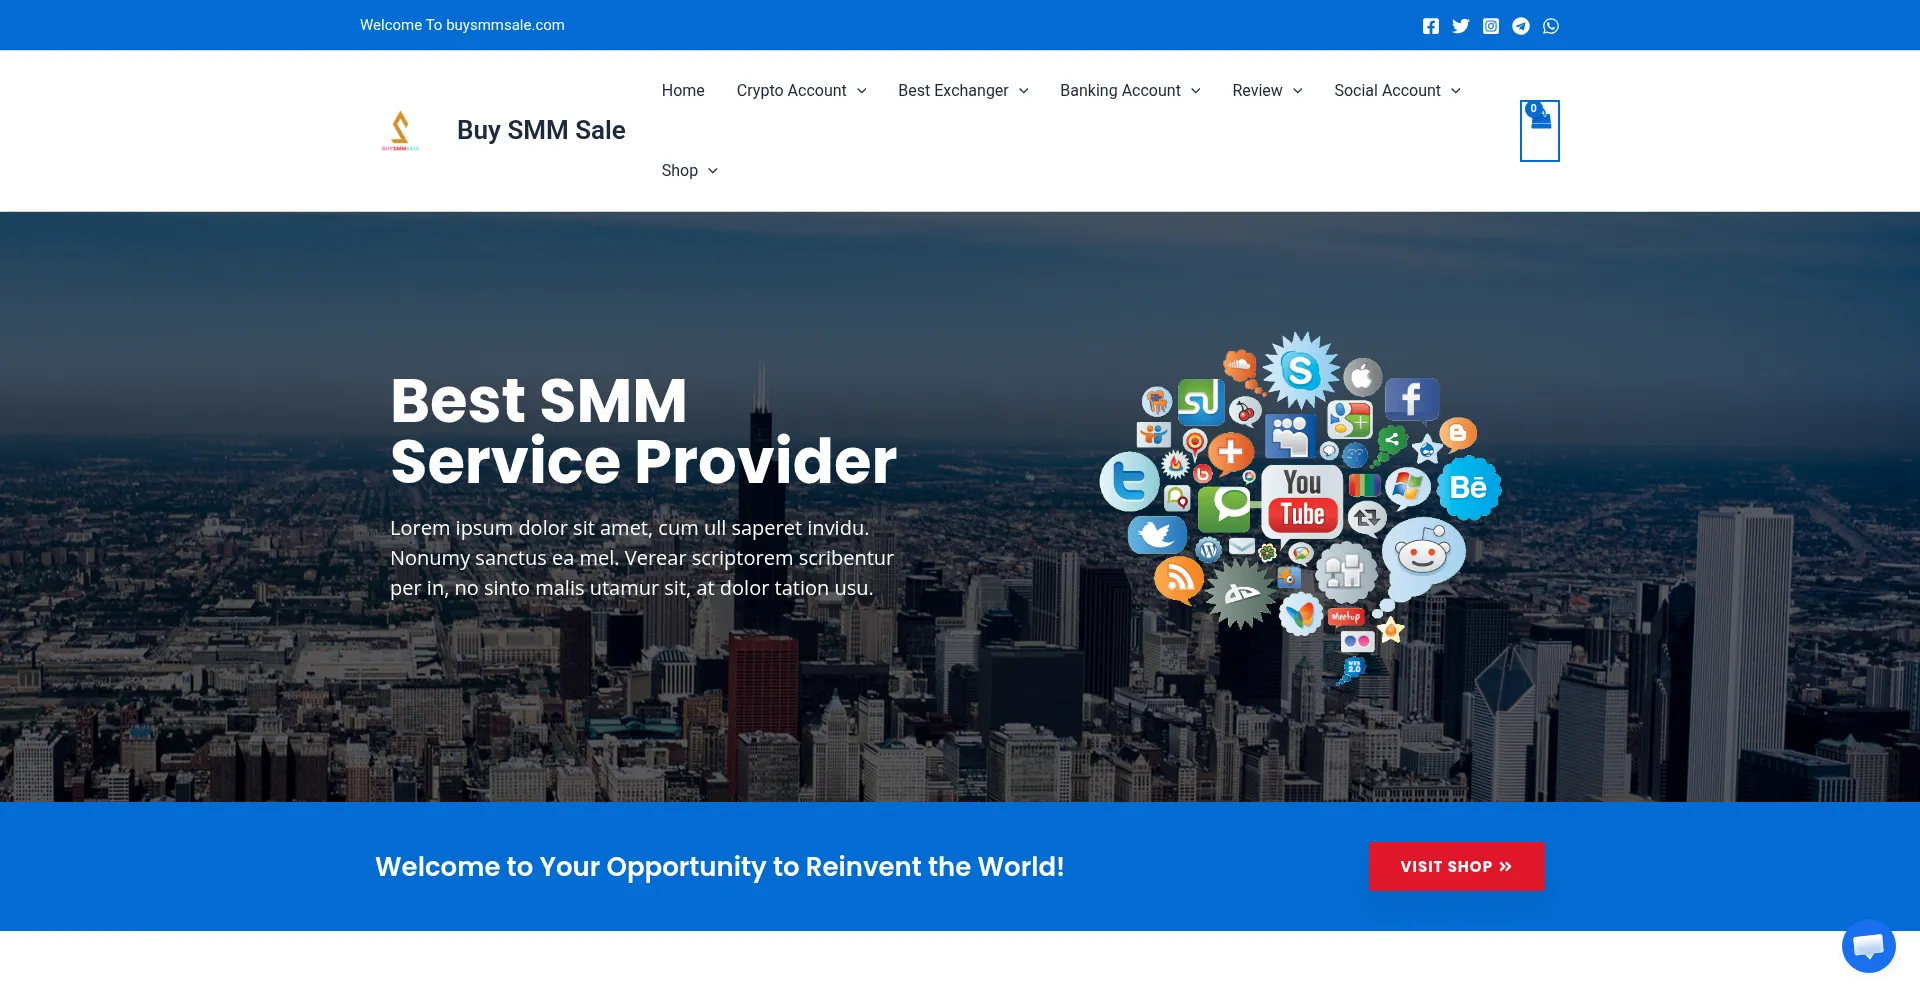Open the Facebook social icon in top bar
The image size is (1920, 993).
pyautogui.click(x=1431, y=26)
